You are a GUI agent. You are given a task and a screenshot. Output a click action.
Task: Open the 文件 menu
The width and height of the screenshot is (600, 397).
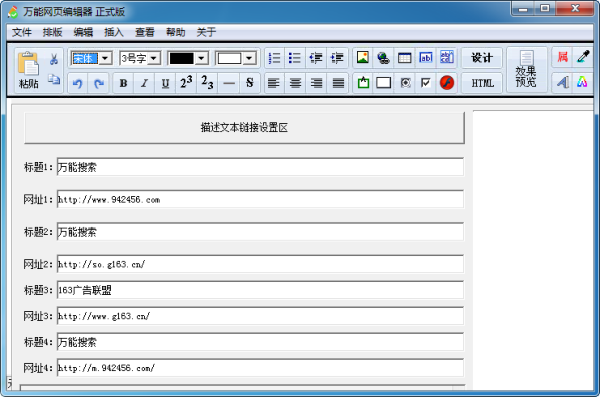[x=22, y=33]
